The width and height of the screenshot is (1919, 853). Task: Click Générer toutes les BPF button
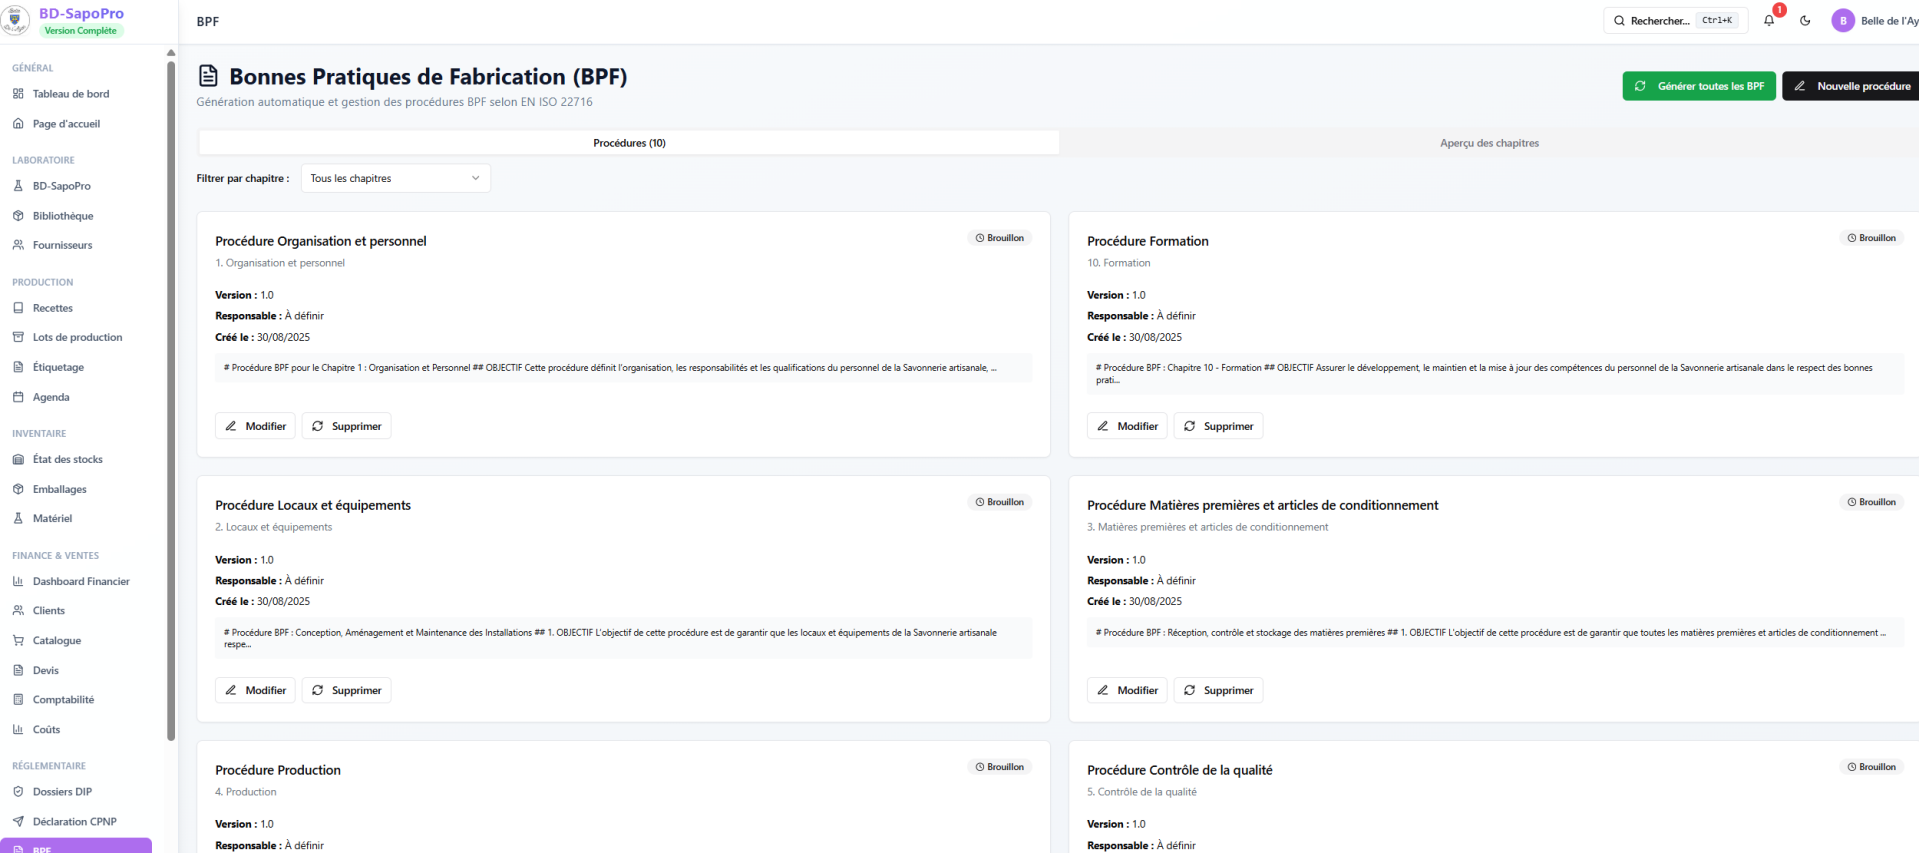coord(1699,86)
